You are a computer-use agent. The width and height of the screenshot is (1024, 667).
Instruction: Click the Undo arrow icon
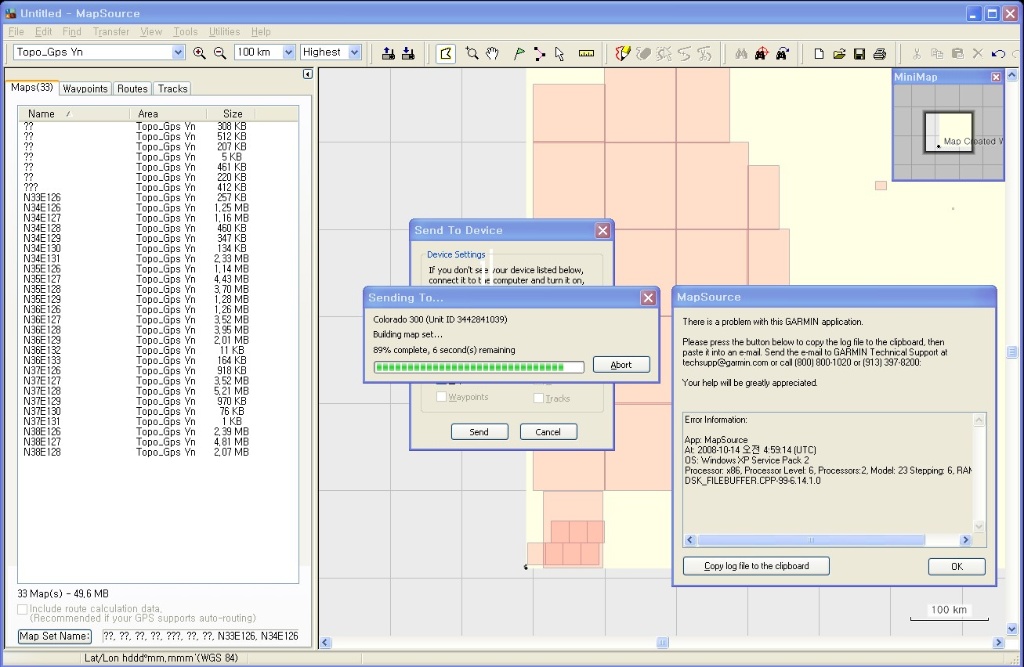pos(998,54)
